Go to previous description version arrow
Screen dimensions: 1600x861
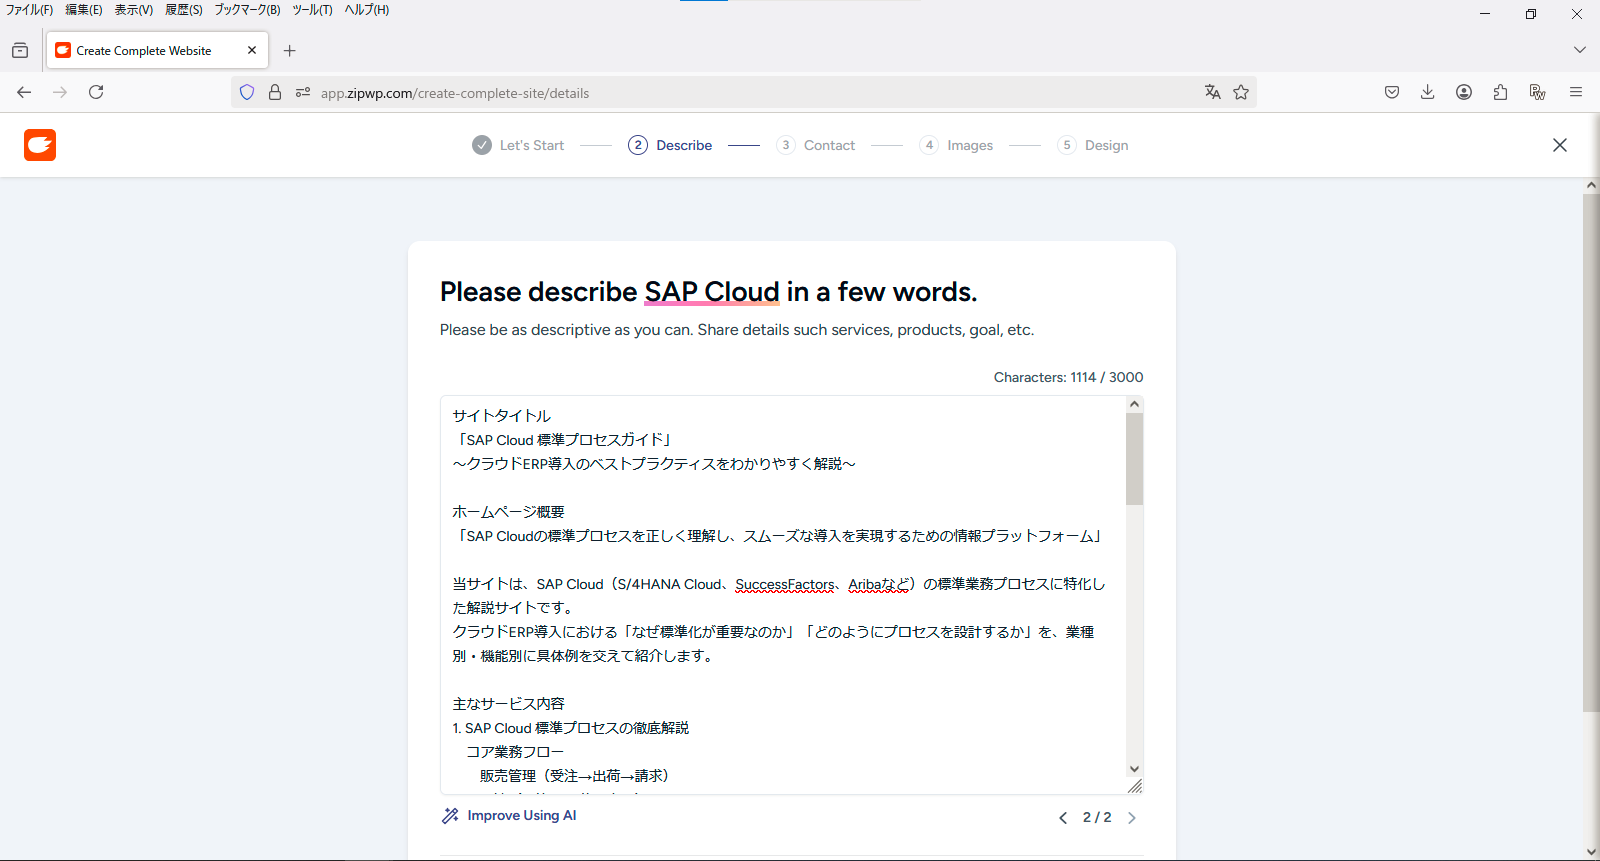pos(1063,818)
